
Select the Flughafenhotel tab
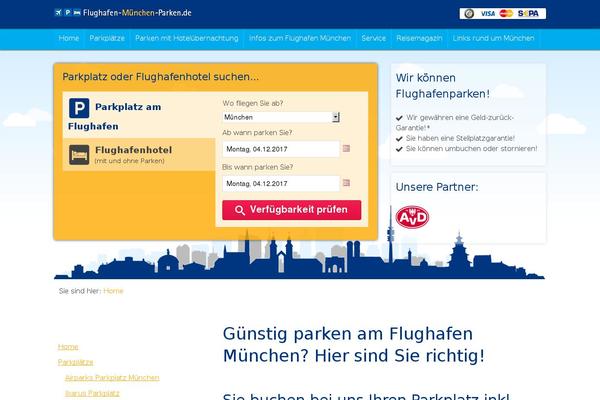tap(139, 154)
